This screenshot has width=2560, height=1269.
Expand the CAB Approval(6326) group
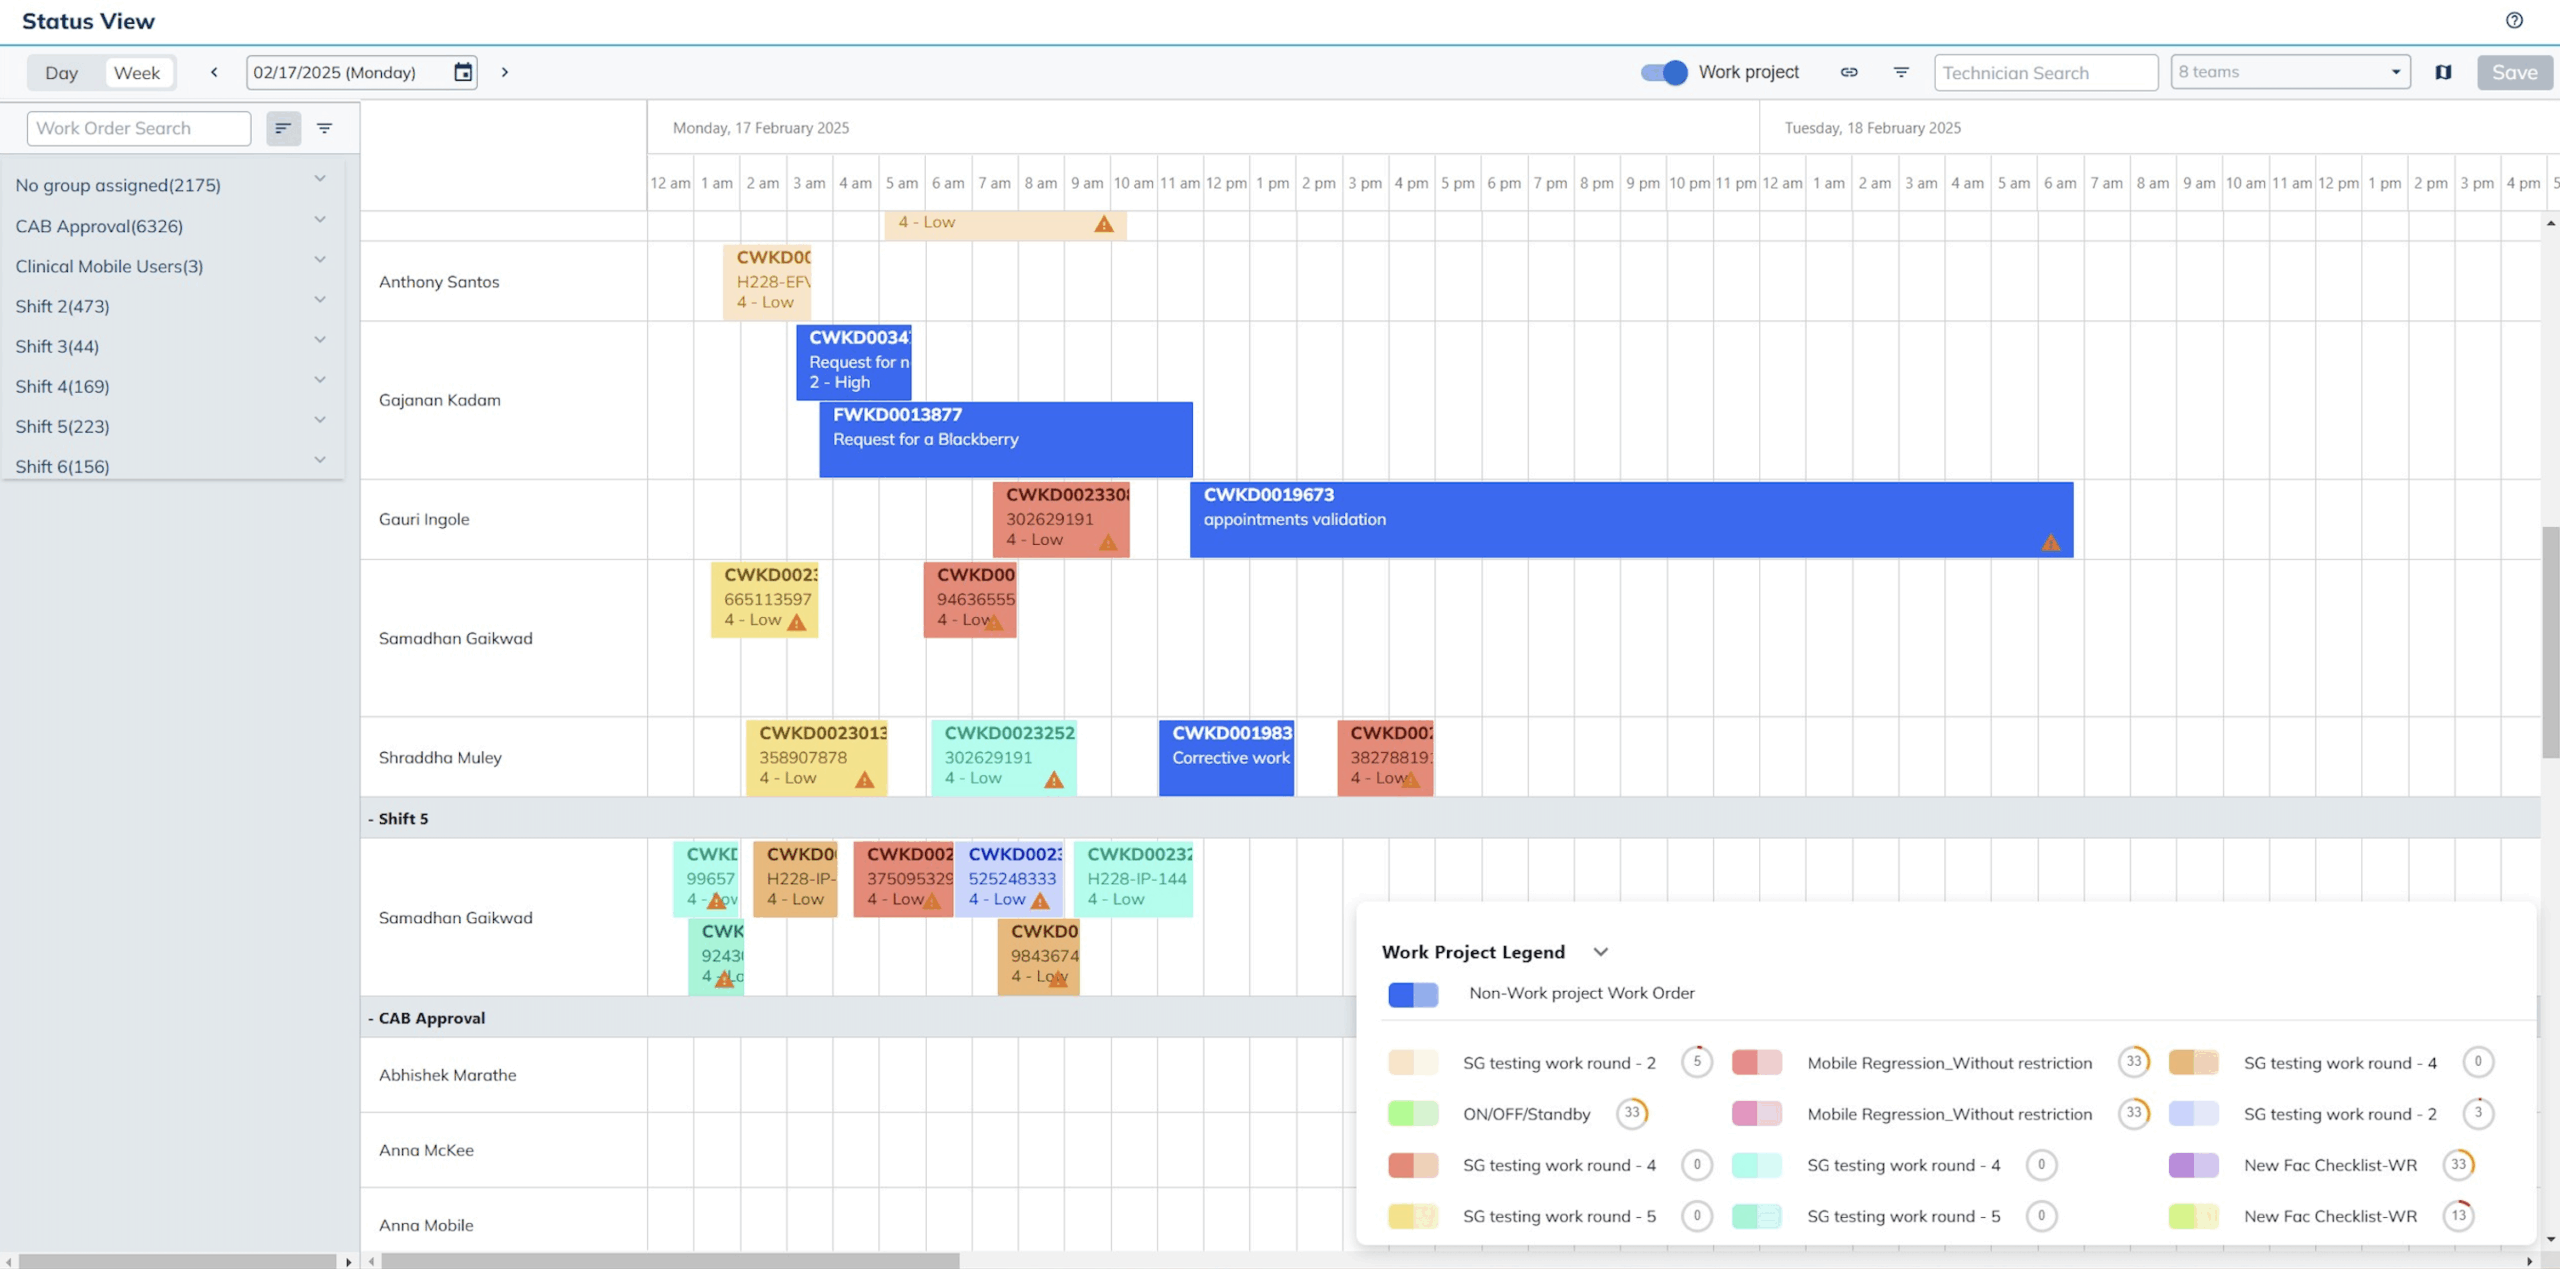320,220
